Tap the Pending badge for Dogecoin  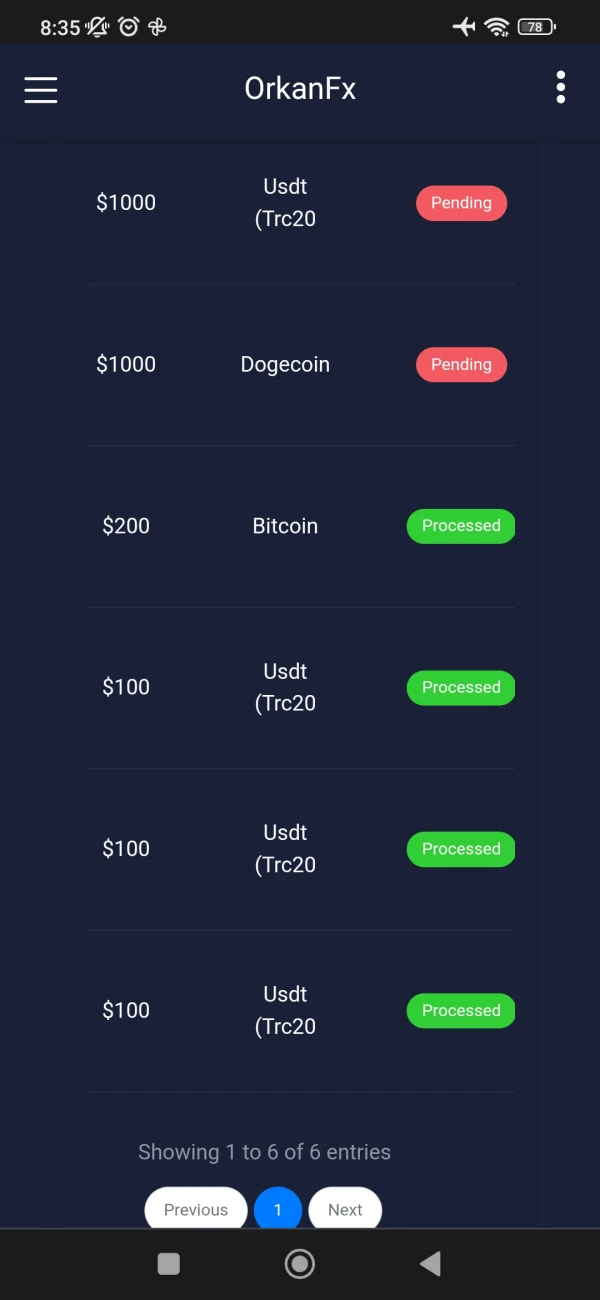tap(461, 365)
